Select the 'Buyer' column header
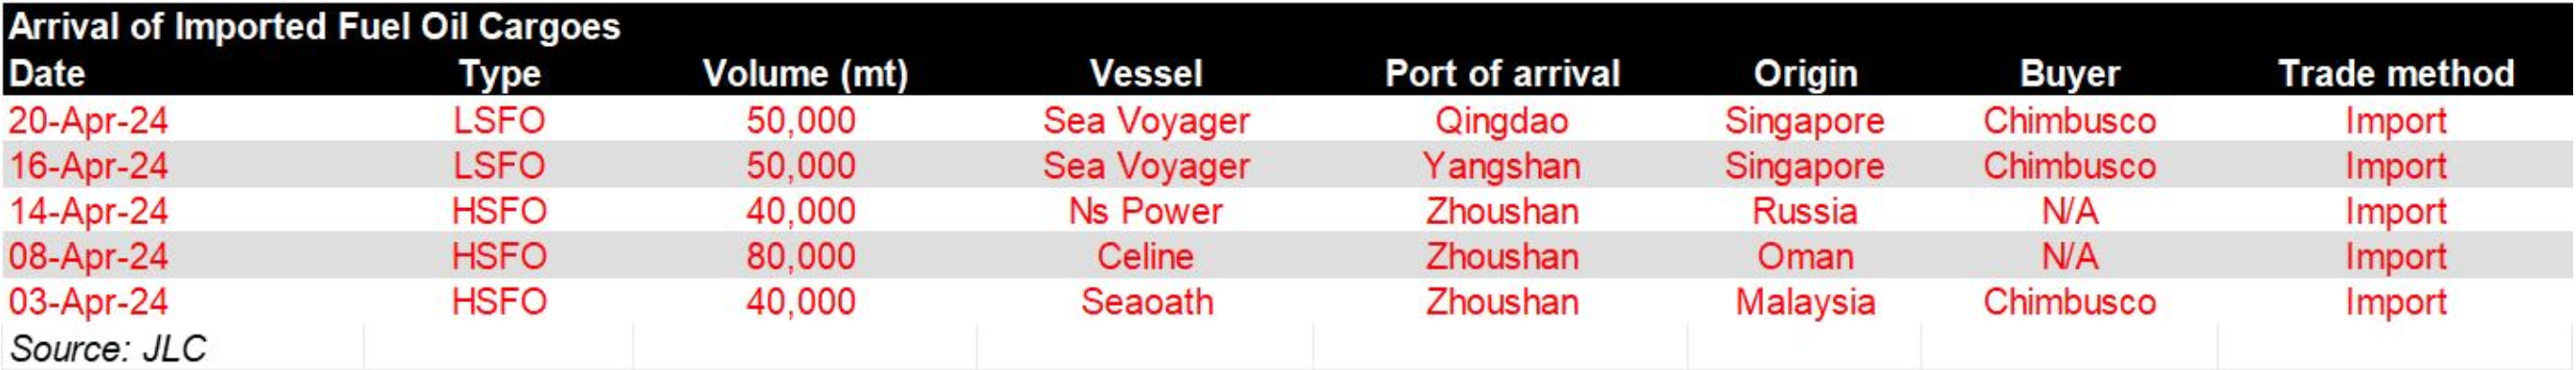2576x370 pixels. coord(2069,74)
